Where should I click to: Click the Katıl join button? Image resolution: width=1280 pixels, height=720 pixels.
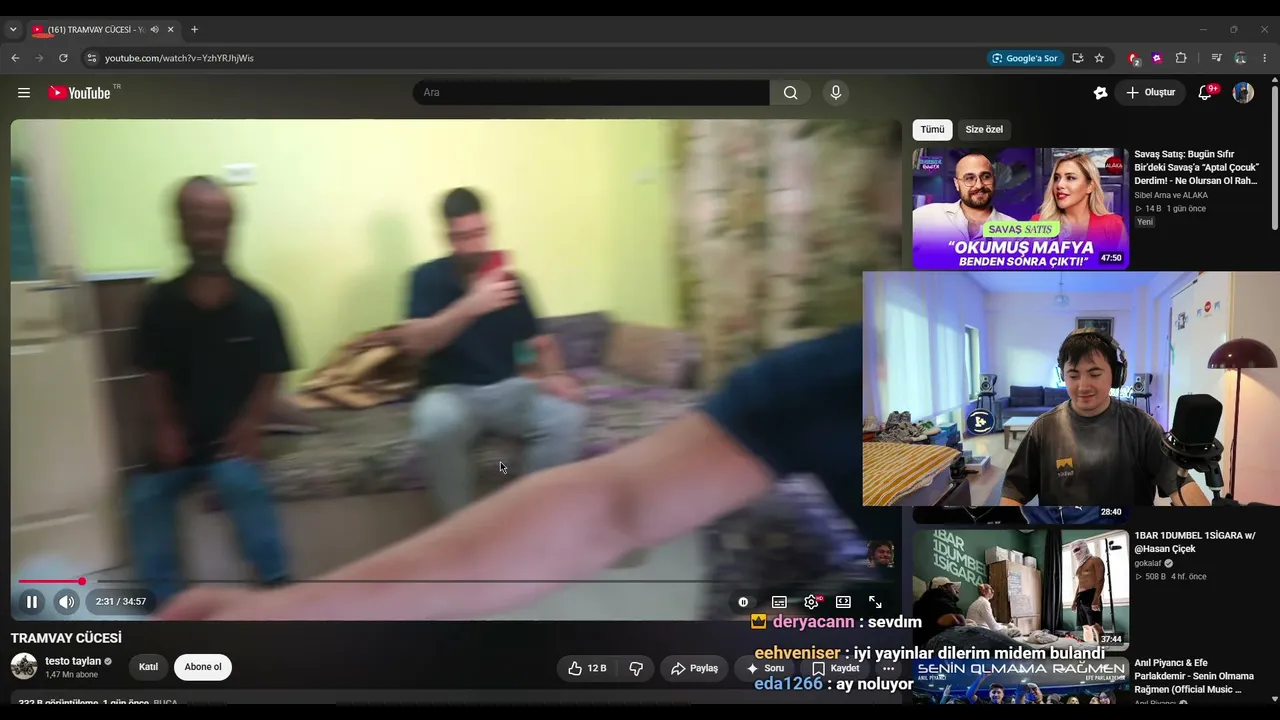tap(148, 667)
